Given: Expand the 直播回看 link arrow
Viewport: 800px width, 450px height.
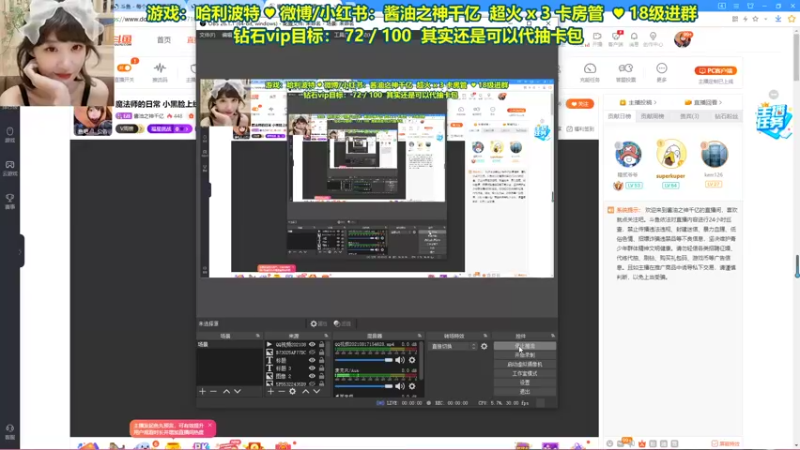Looking at the screenshot, I should click(720, 103).
